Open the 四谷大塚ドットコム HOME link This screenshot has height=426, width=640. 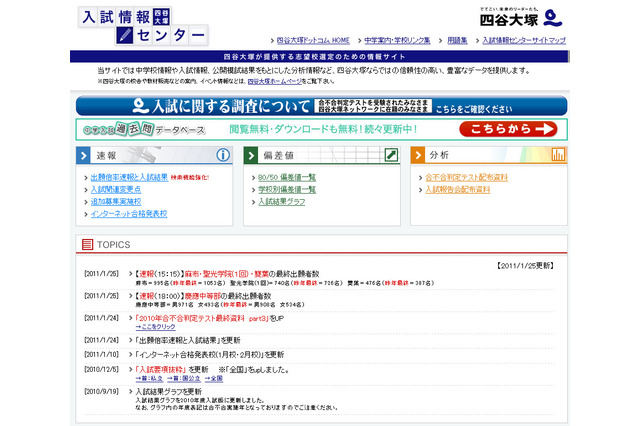(313, 40)
